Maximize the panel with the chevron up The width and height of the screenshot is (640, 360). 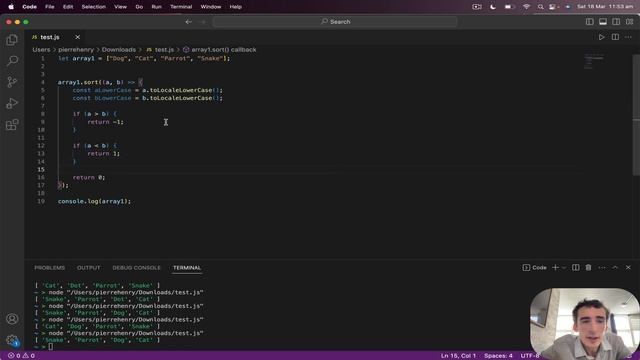[x=615, y=267]
